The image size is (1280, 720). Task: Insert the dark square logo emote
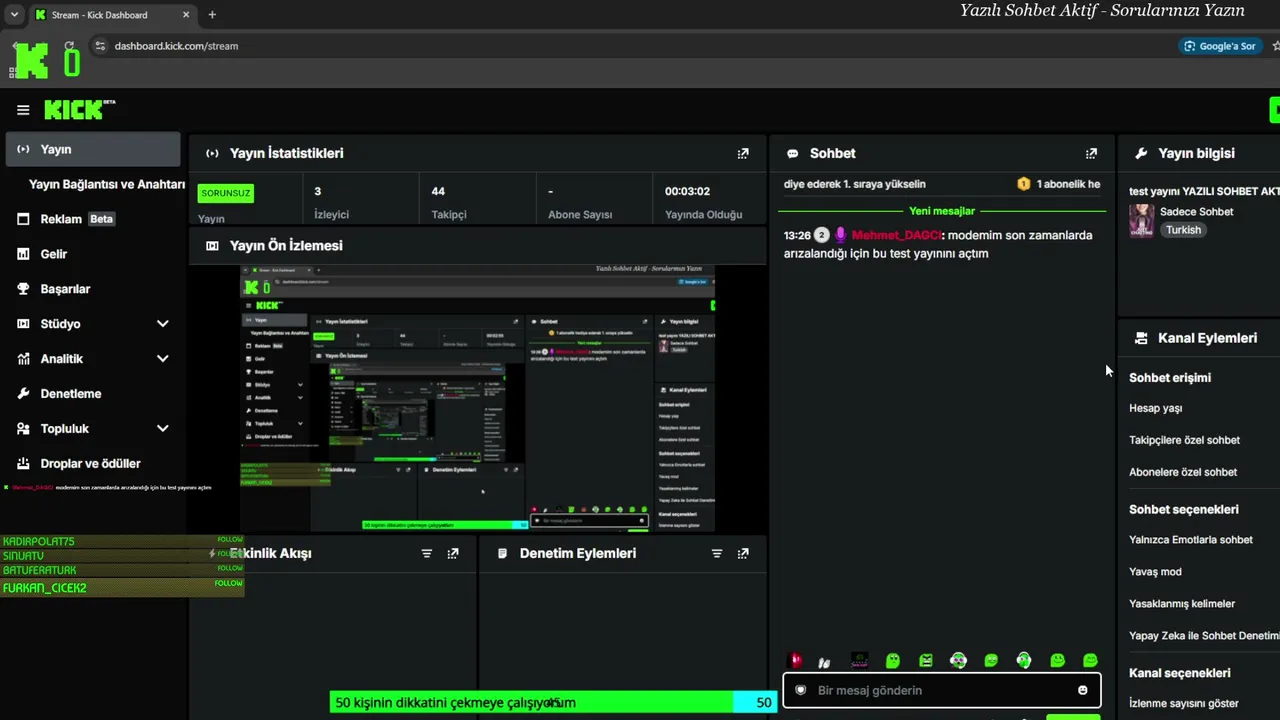(859, 660)
